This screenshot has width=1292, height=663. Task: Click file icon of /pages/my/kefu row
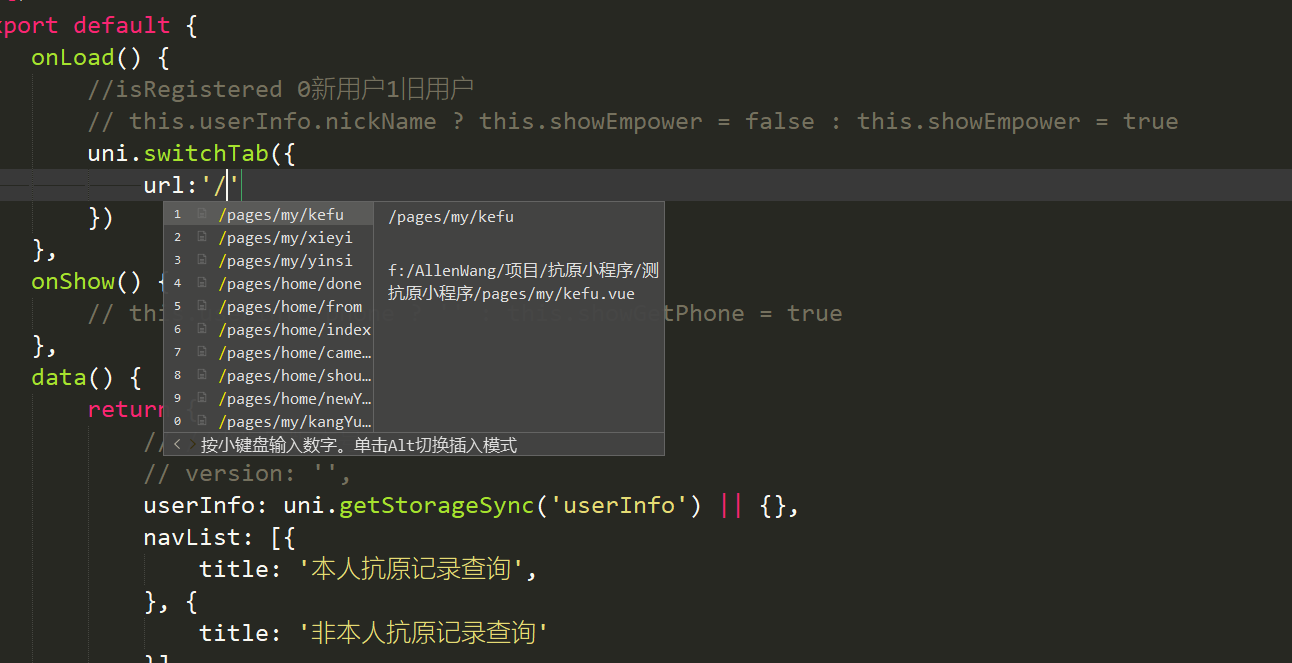tap(202, 214)
